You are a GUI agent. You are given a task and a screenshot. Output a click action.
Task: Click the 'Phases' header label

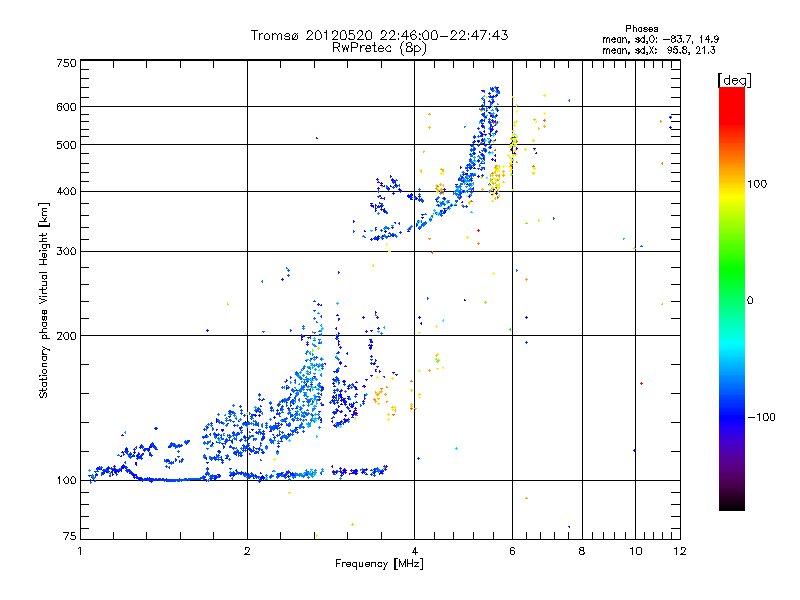point(642,29)
